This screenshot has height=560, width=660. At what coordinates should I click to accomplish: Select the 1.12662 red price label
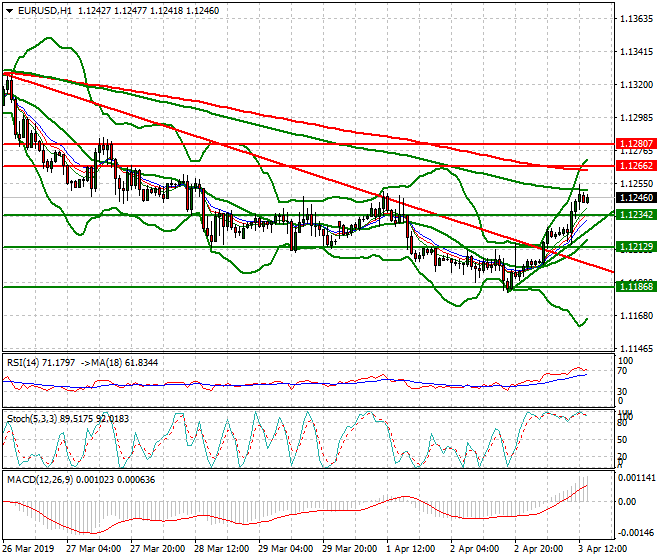point(636,166)
